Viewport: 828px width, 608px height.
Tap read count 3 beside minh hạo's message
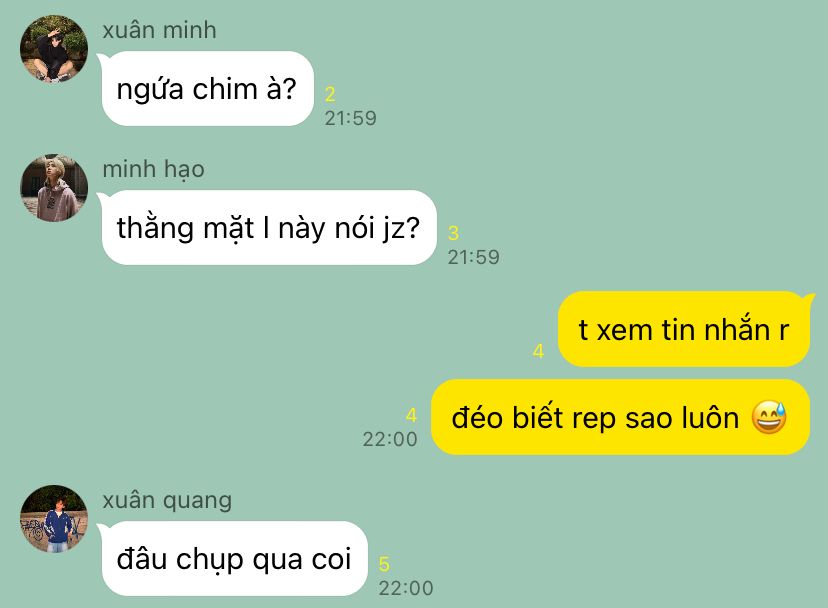click(x=454, y=233)
